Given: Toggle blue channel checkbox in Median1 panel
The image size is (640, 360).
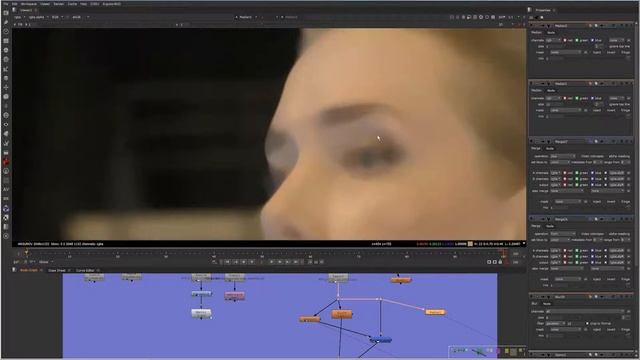Looking at the screenshot, I should 592,40.
